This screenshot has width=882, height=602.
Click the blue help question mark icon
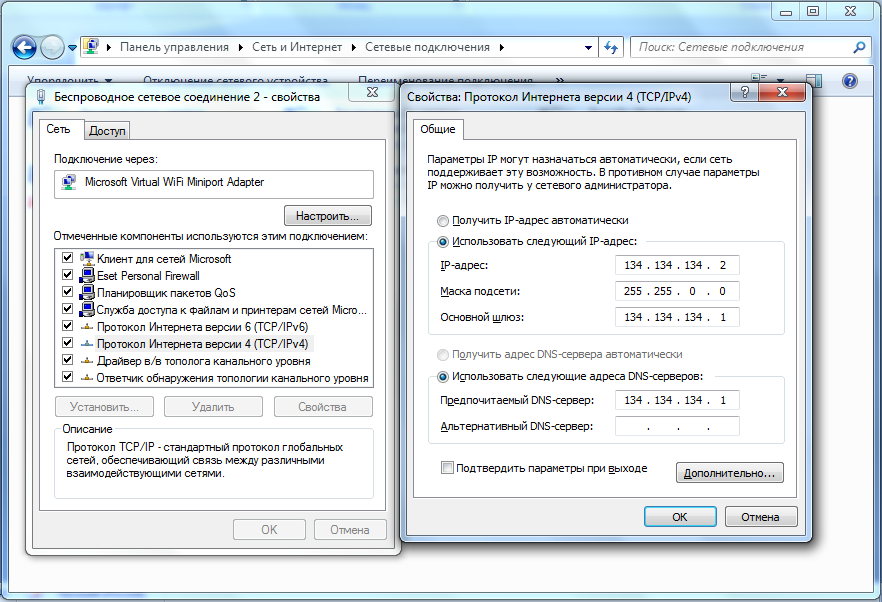[849, 81]
